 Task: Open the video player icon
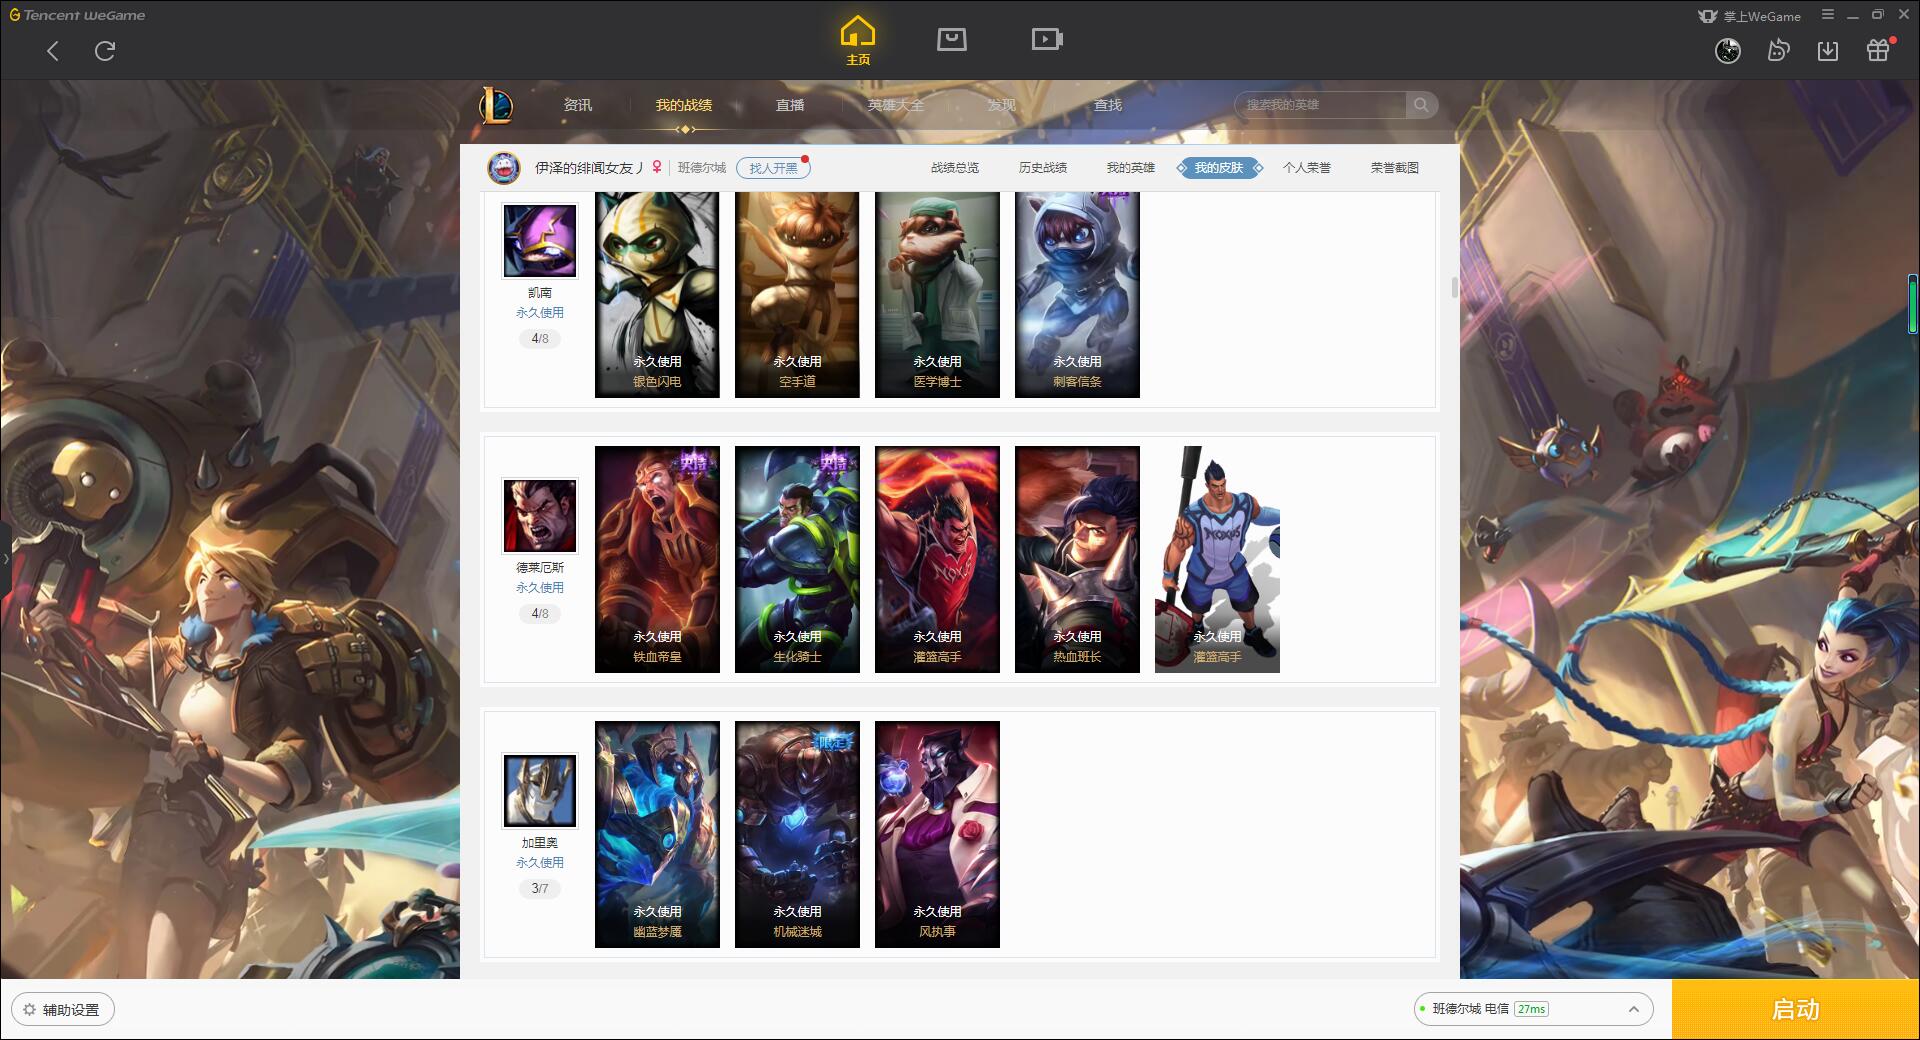click(x=1047, y=39)
